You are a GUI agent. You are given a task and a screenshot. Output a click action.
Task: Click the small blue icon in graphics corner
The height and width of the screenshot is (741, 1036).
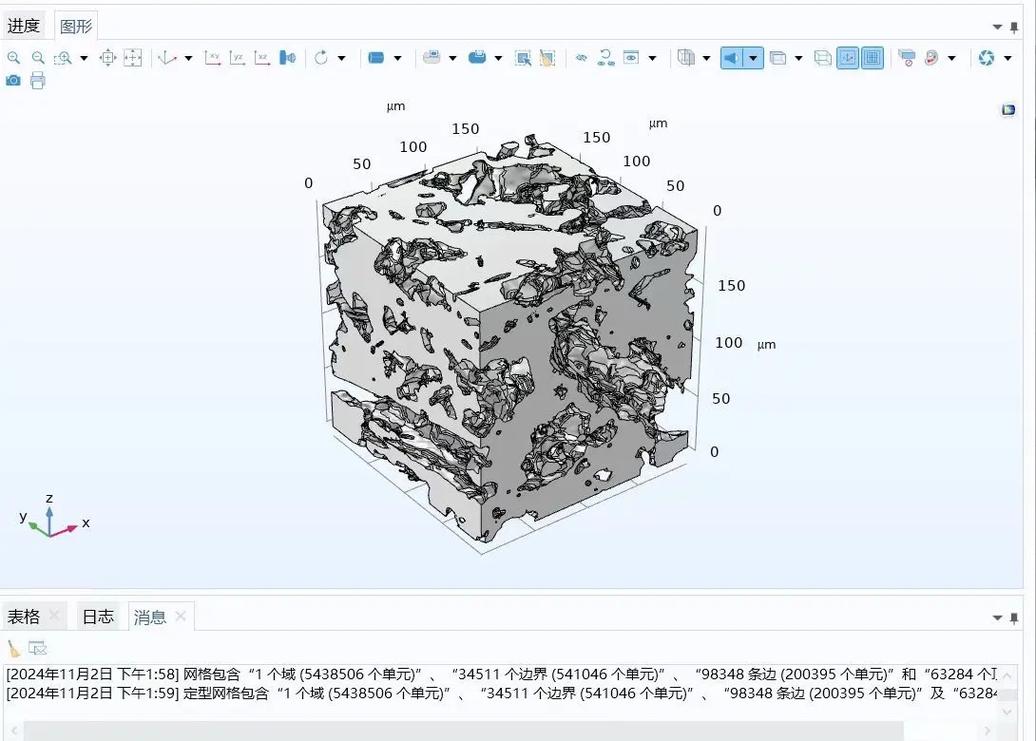tap(1008, 110)
